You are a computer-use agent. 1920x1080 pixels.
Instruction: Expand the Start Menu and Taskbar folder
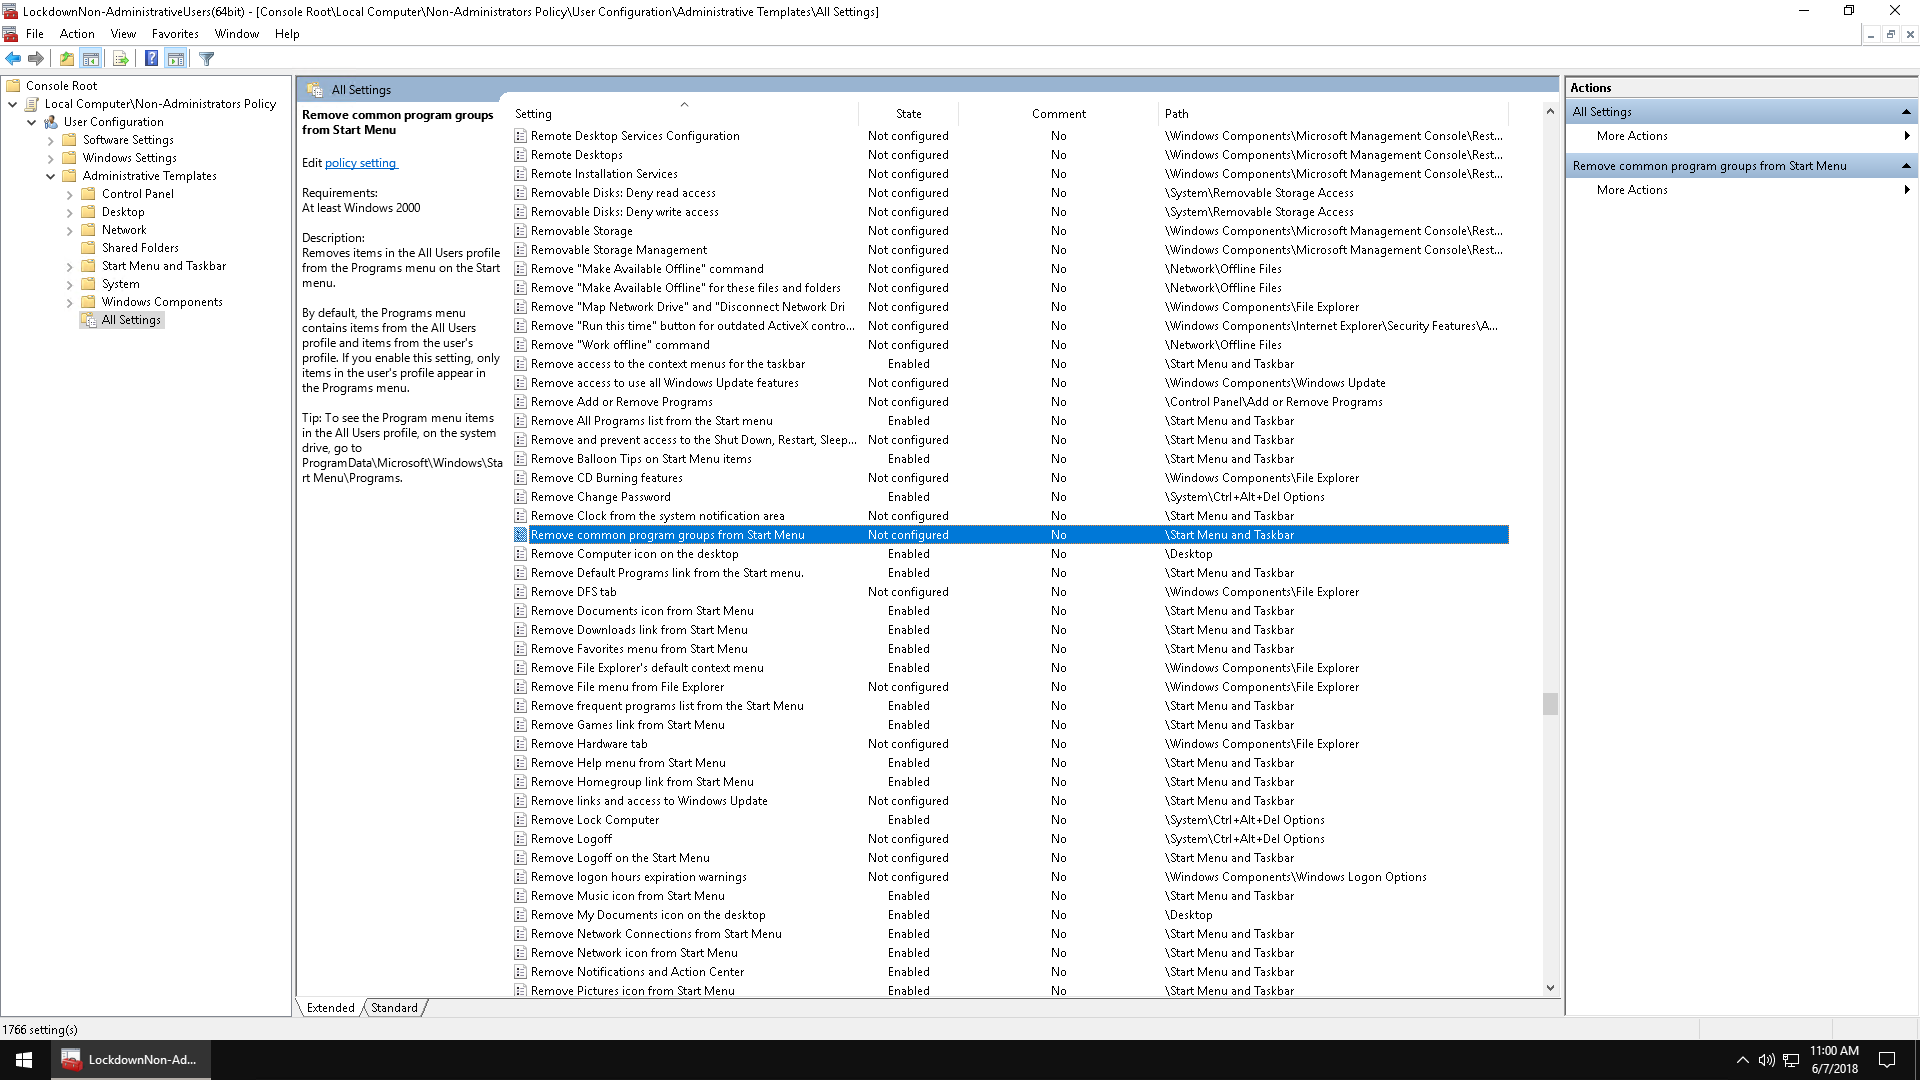[69, 267]
